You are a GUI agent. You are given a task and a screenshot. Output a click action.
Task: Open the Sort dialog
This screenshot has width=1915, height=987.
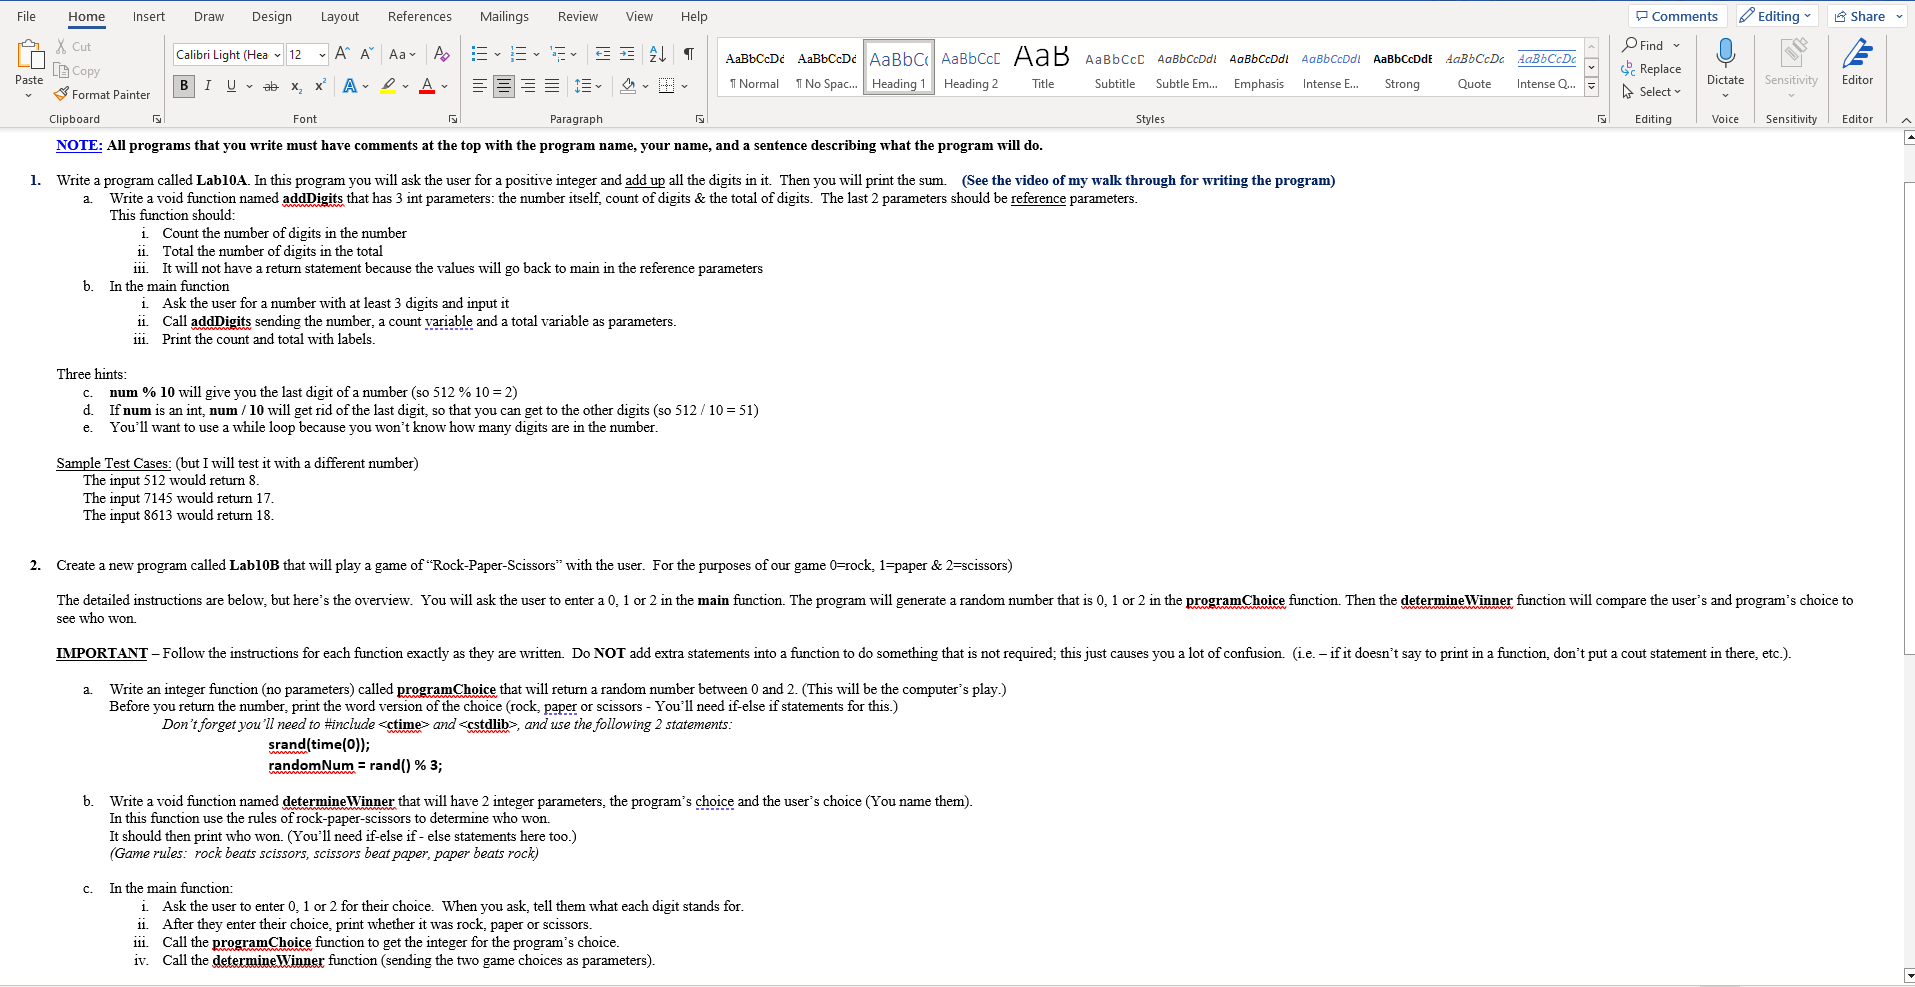click(x=657, y=54)
